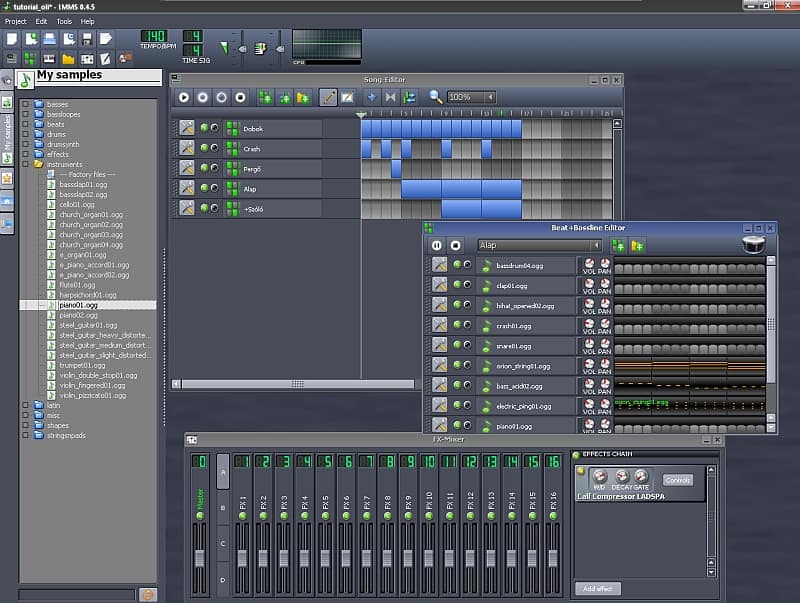Click the add beat/bassline icon in Song Editor
This screenshot has height=603, width=800.
tap(265, 97)
